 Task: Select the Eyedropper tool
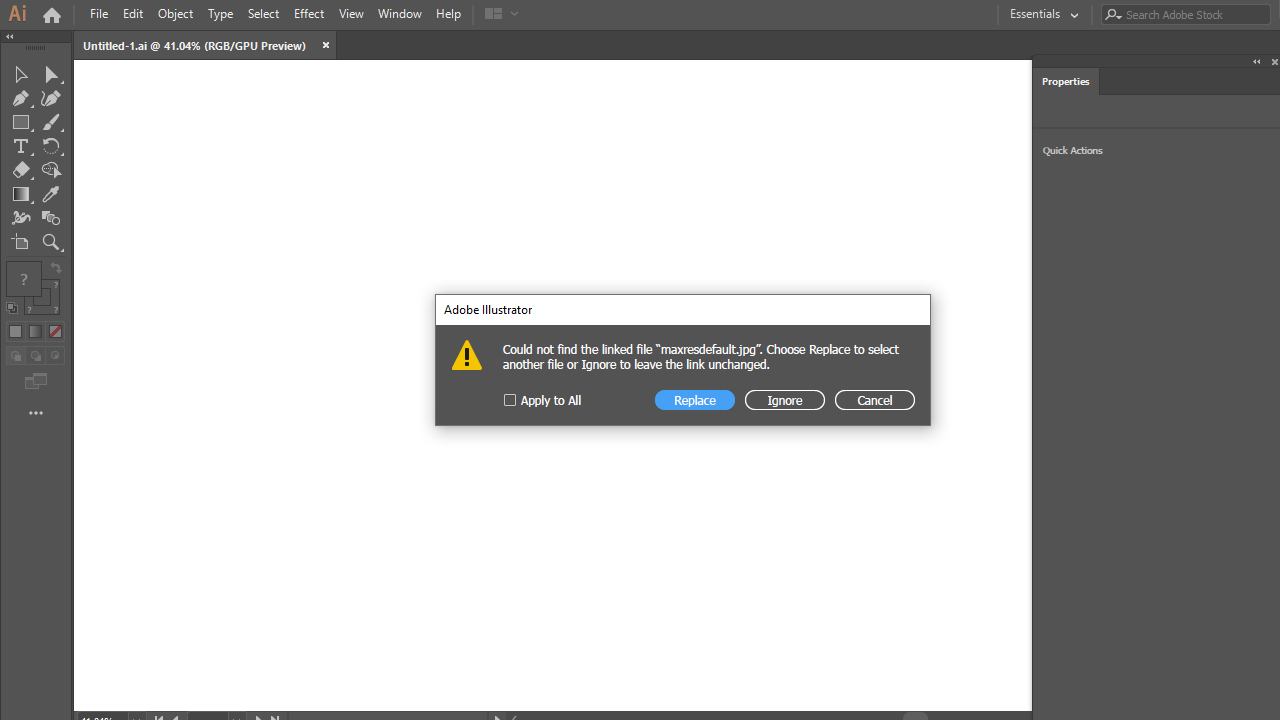click(x=52, y=195)
